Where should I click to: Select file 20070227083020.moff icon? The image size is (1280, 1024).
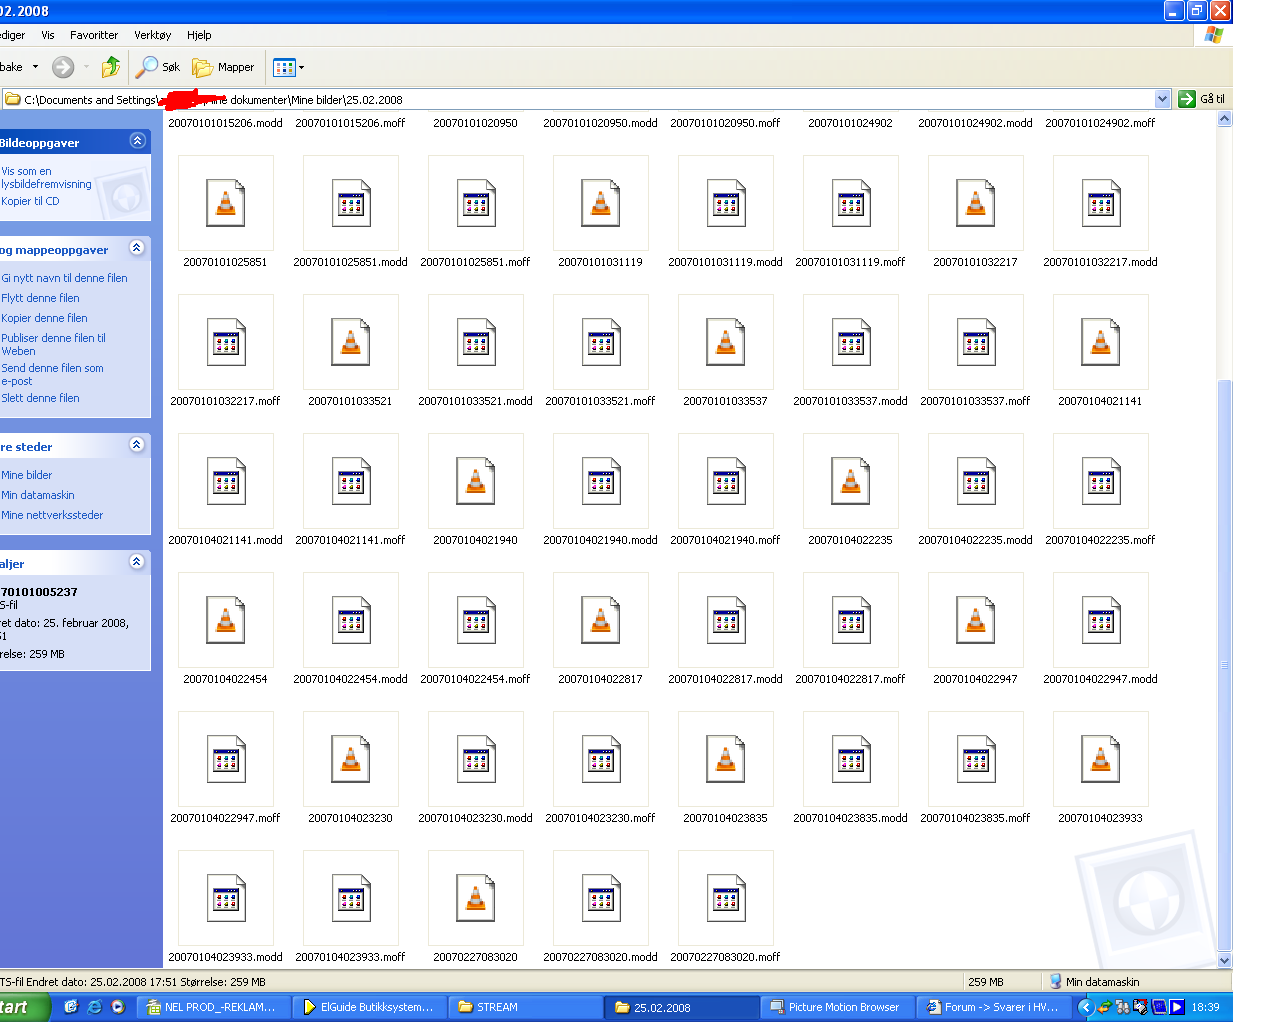point(726,898)
